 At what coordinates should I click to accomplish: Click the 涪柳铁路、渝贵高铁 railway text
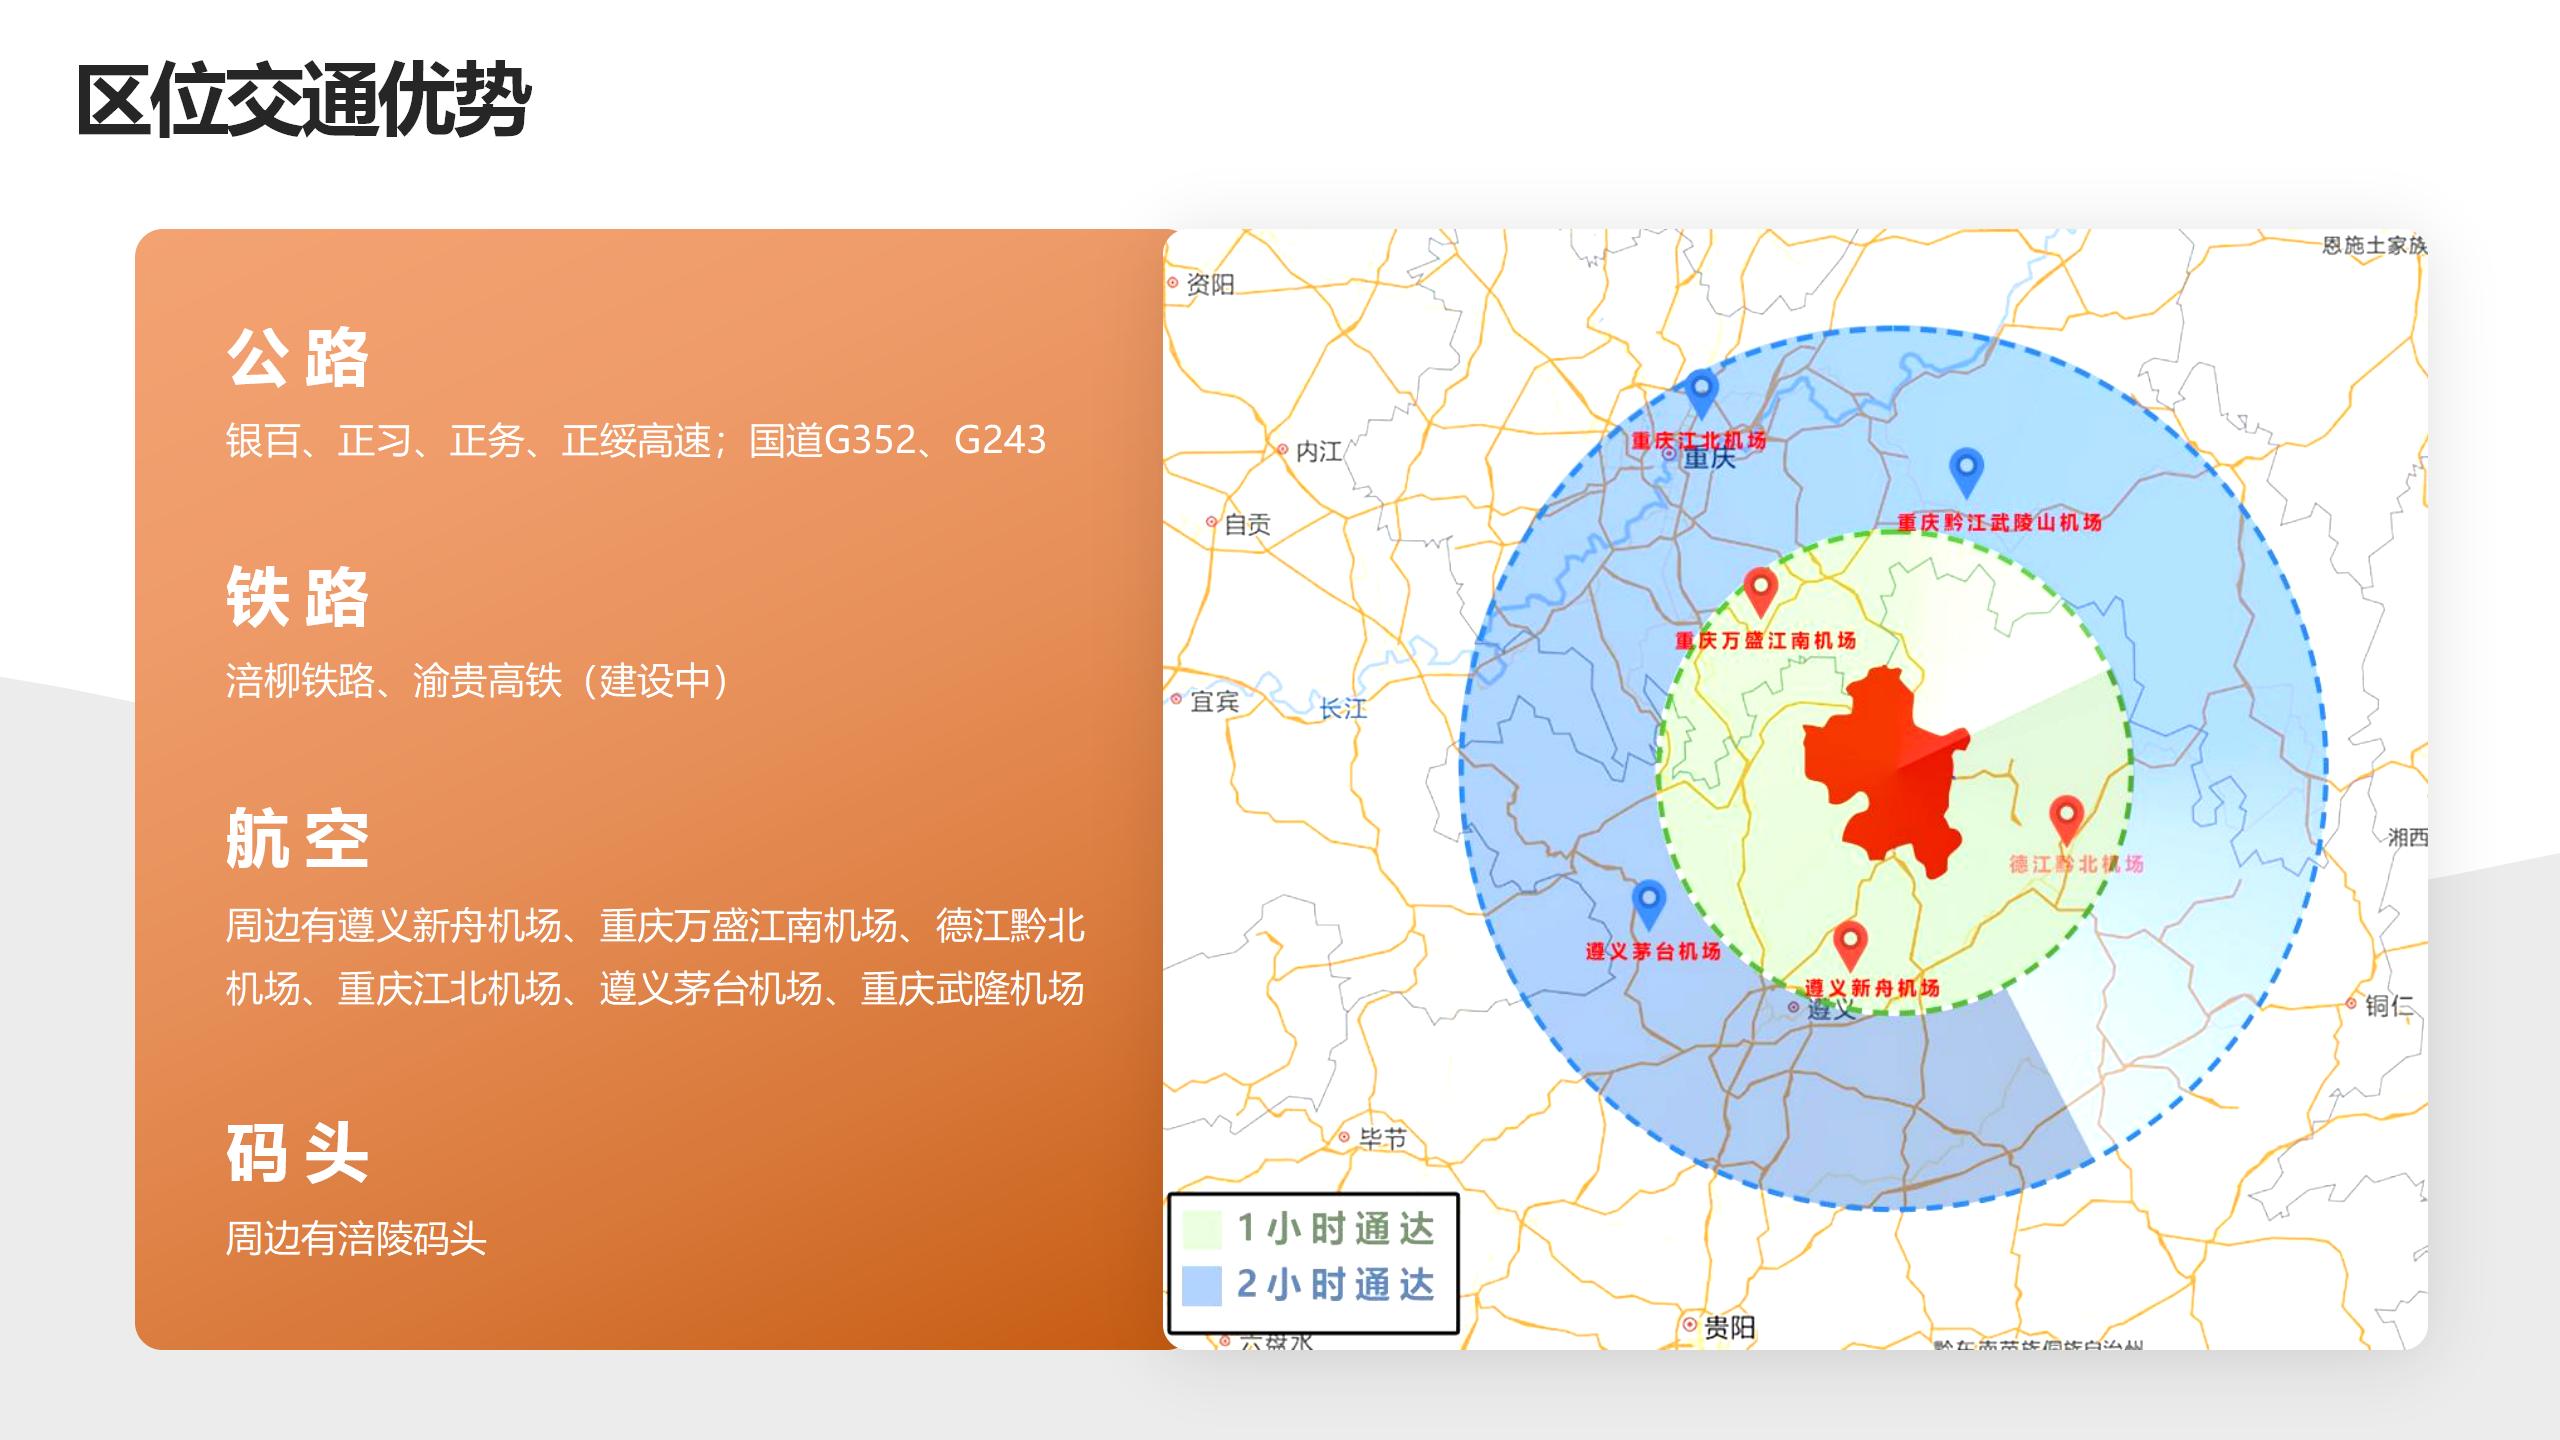coord(480,681)
